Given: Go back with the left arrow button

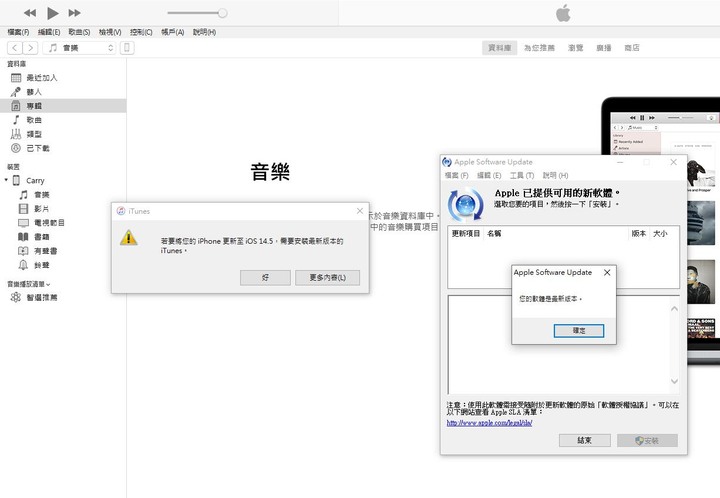Looking at the screenshot, I should (15, 48).
